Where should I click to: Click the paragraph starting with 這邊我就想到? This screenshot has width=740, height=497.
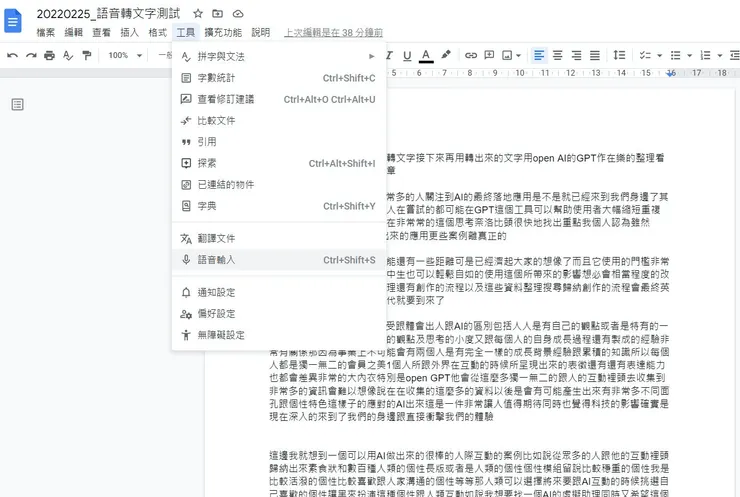(x=469, y=474)
